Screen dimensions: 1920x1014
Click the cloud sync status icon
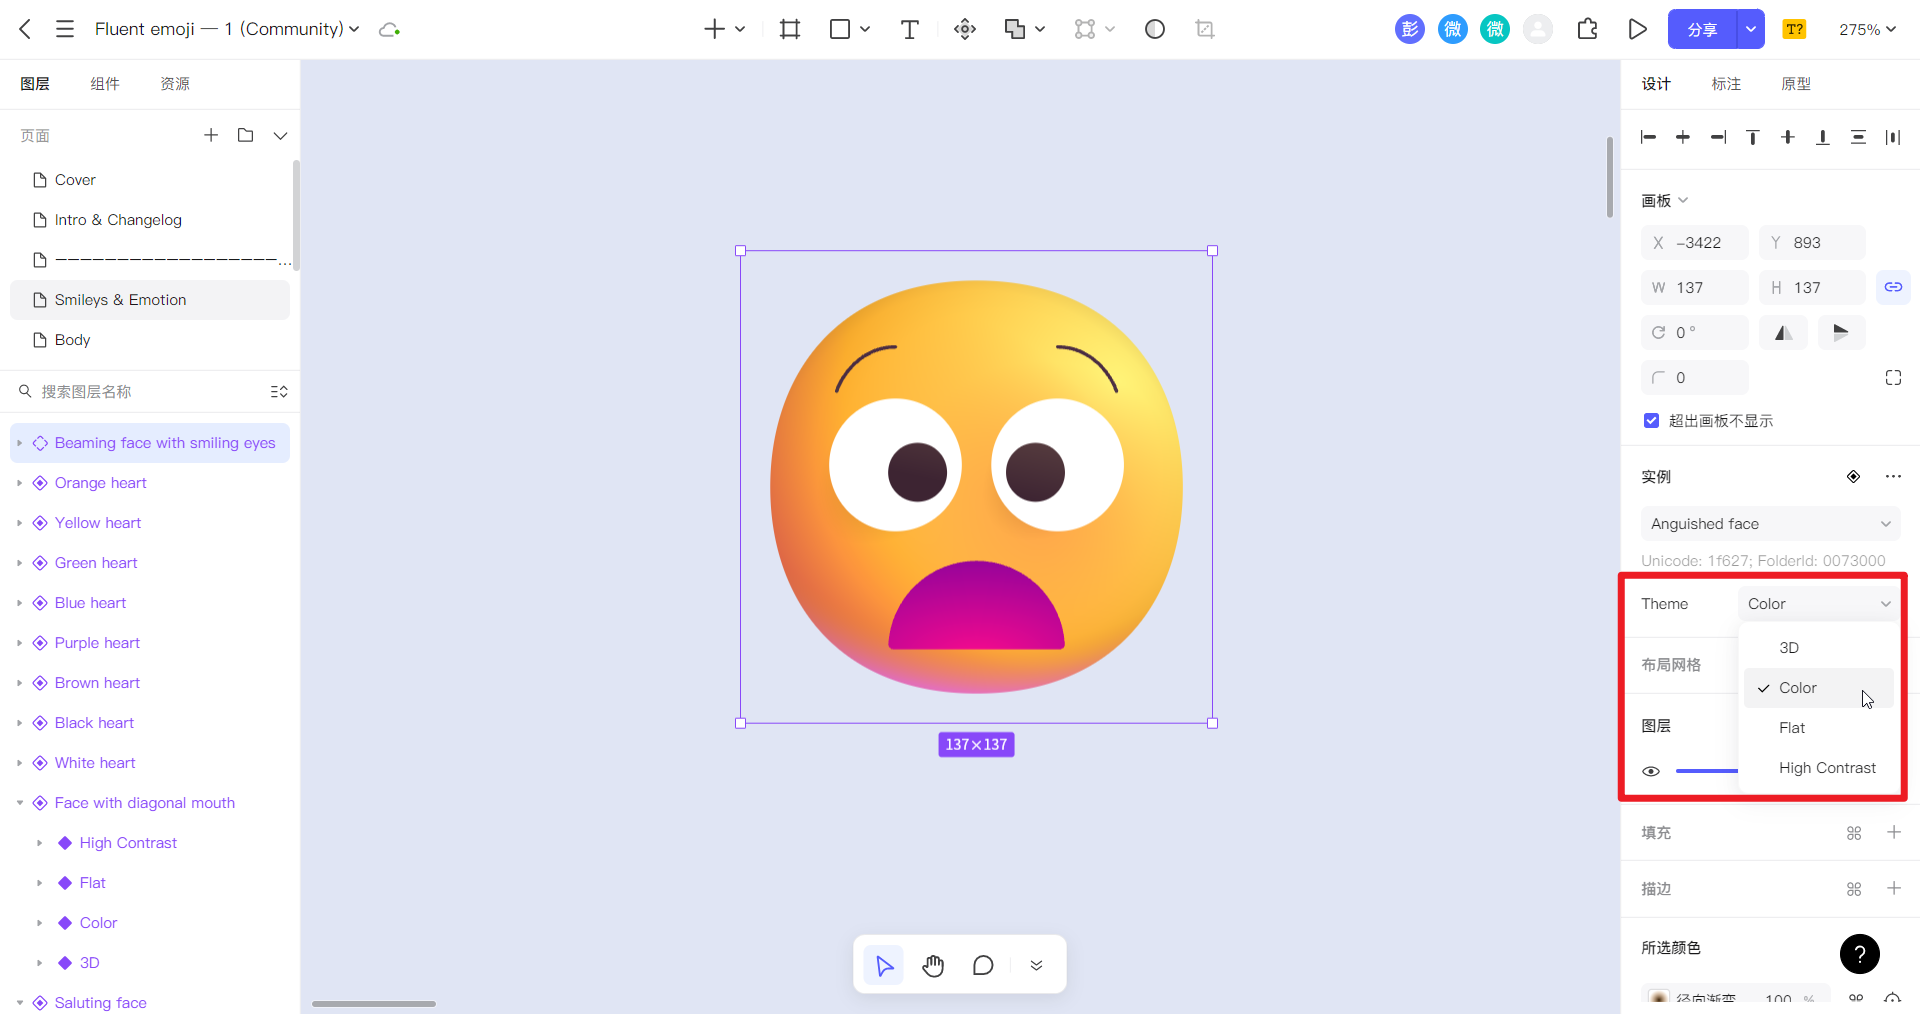pyautogui.click(x=389, y=30)
